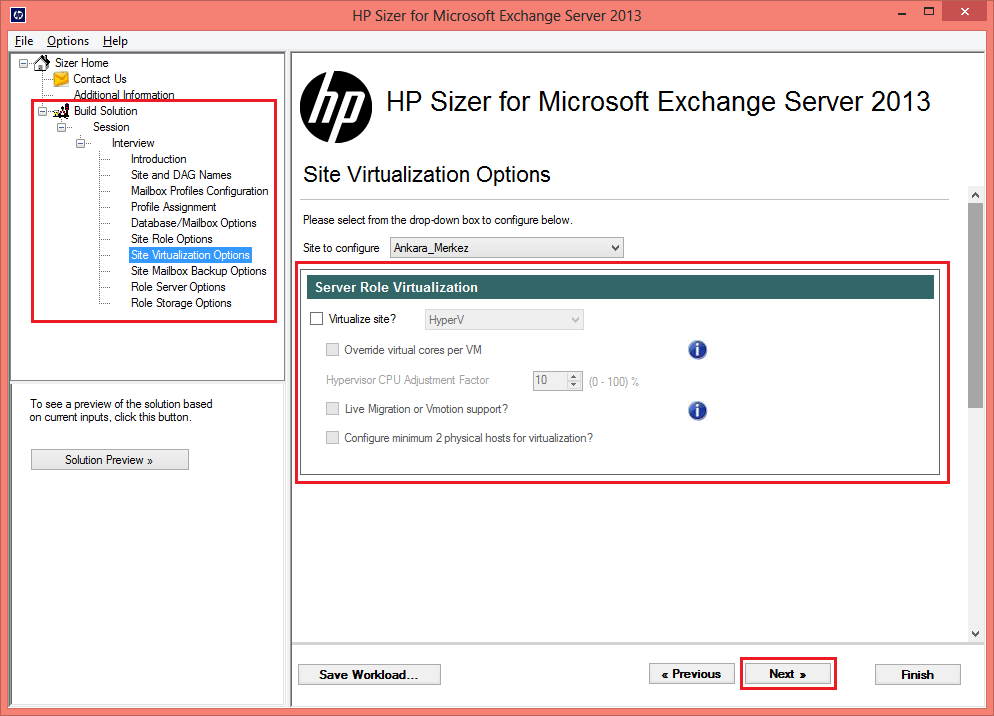Open the Options menu
This screenshot has width=994, height=716.
pos(68,41)
